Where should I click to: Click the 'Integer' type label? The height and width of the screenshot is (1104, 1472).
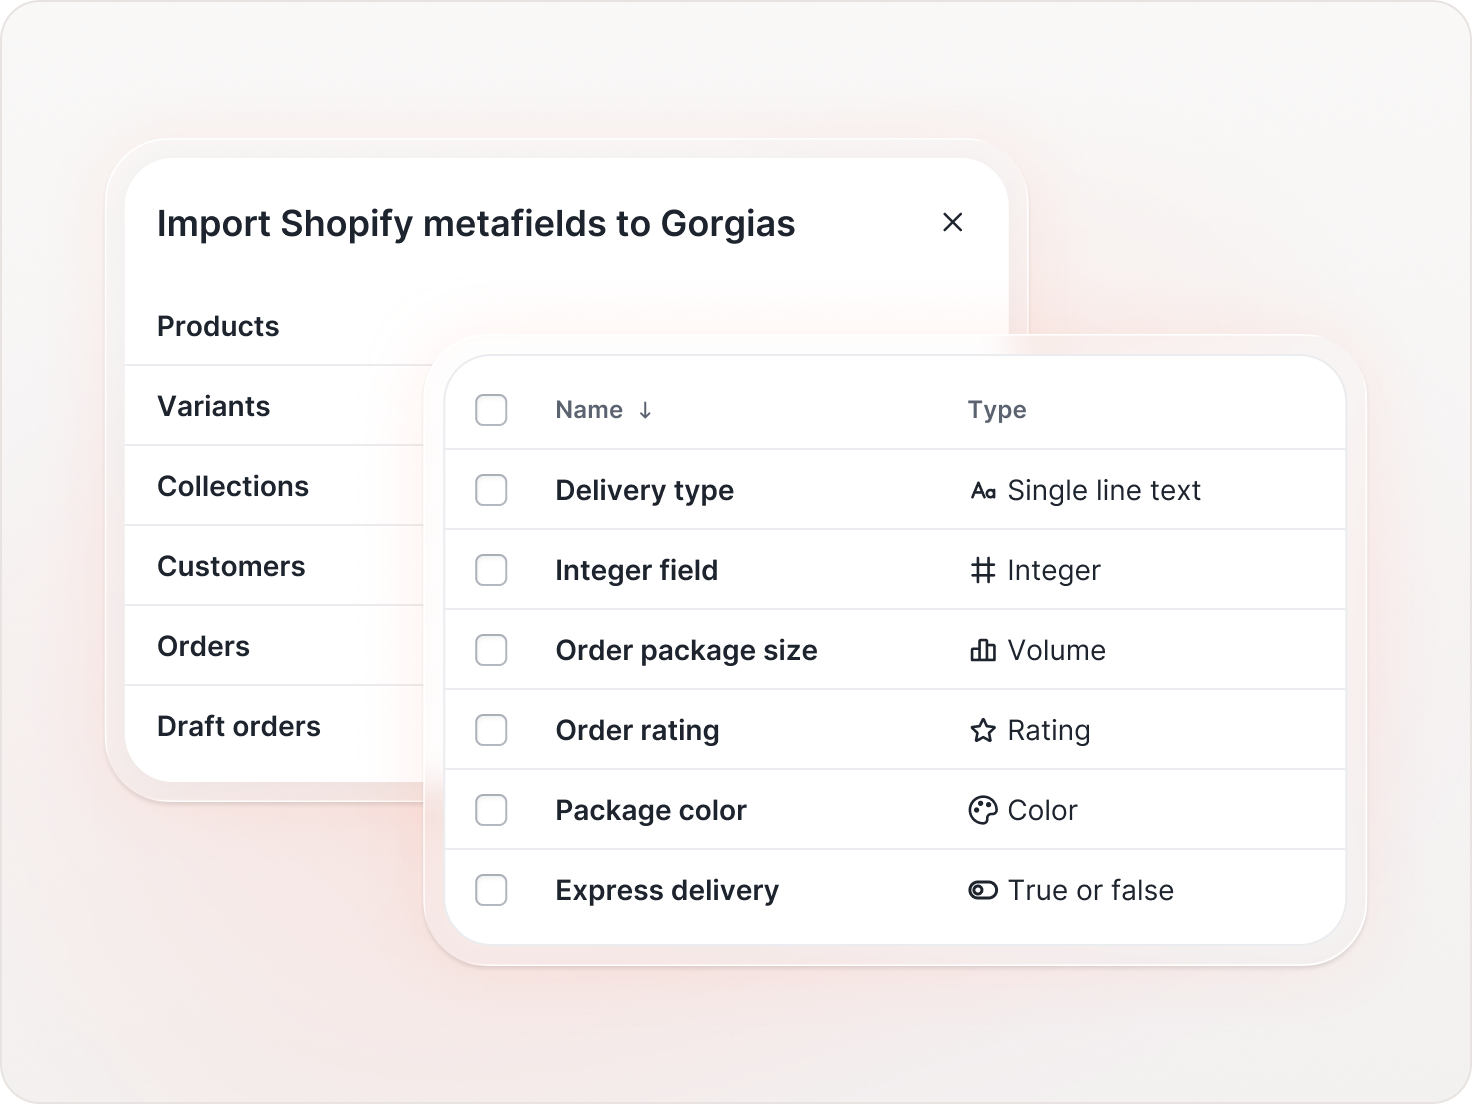coord(1054,570)
